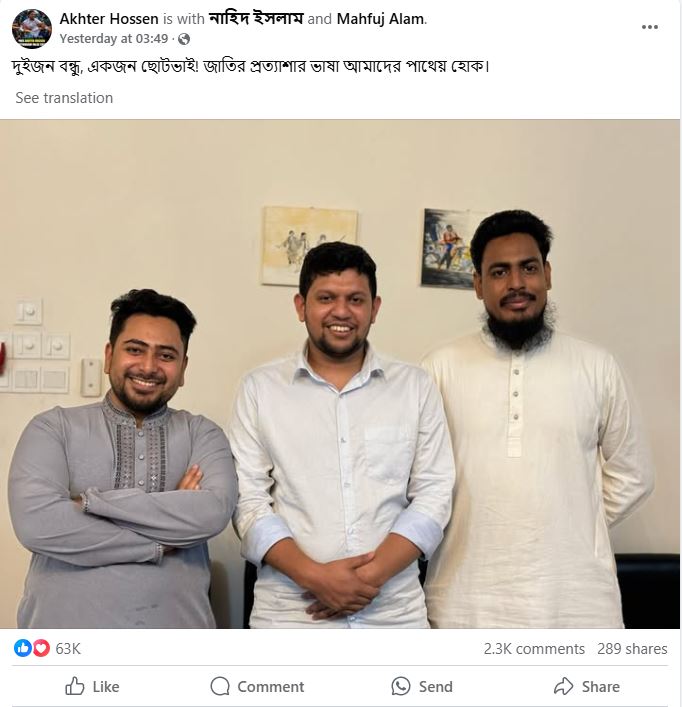Image resolution: width=682 pixels, height=707 pixels.
Task: Click the red heart reaction icon
Action: (x=41, y=648)
